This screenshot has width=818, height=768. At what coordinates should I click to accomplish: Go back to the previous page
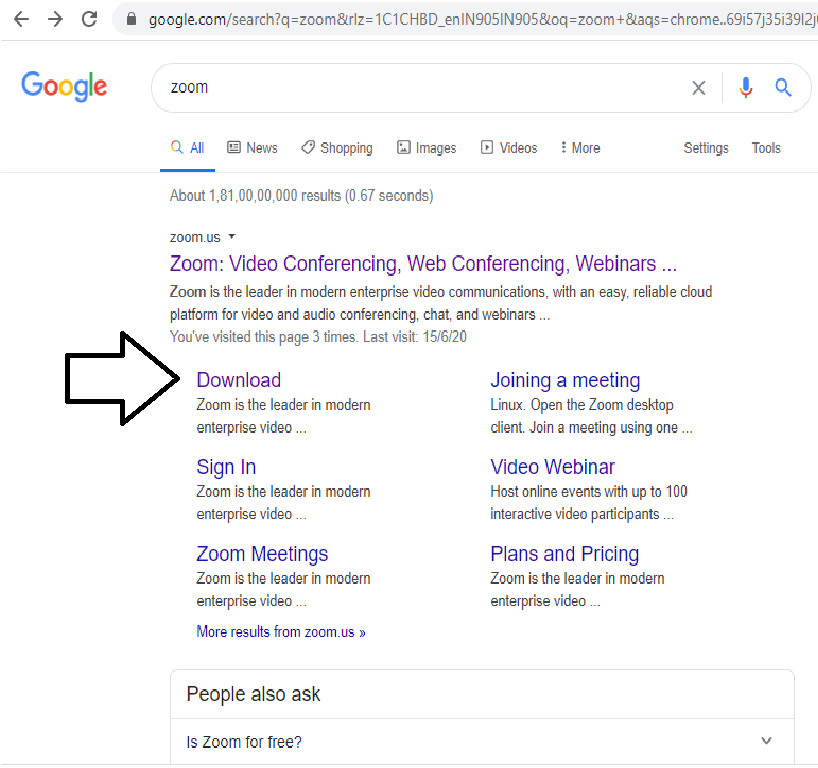[x=21, y=19]
